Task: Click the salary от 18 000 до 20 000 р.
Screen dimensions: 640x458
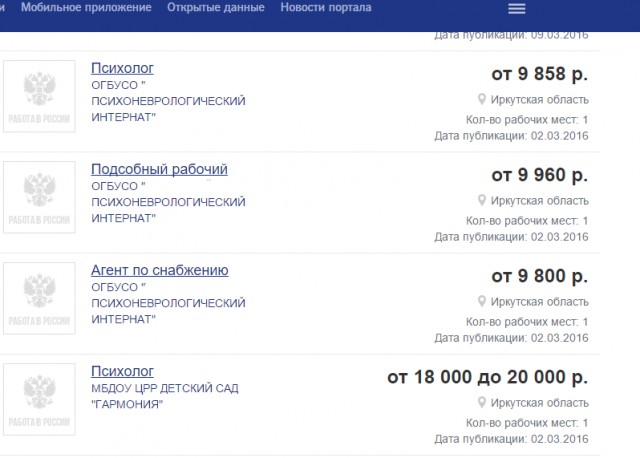Action: tap(487, 377)
